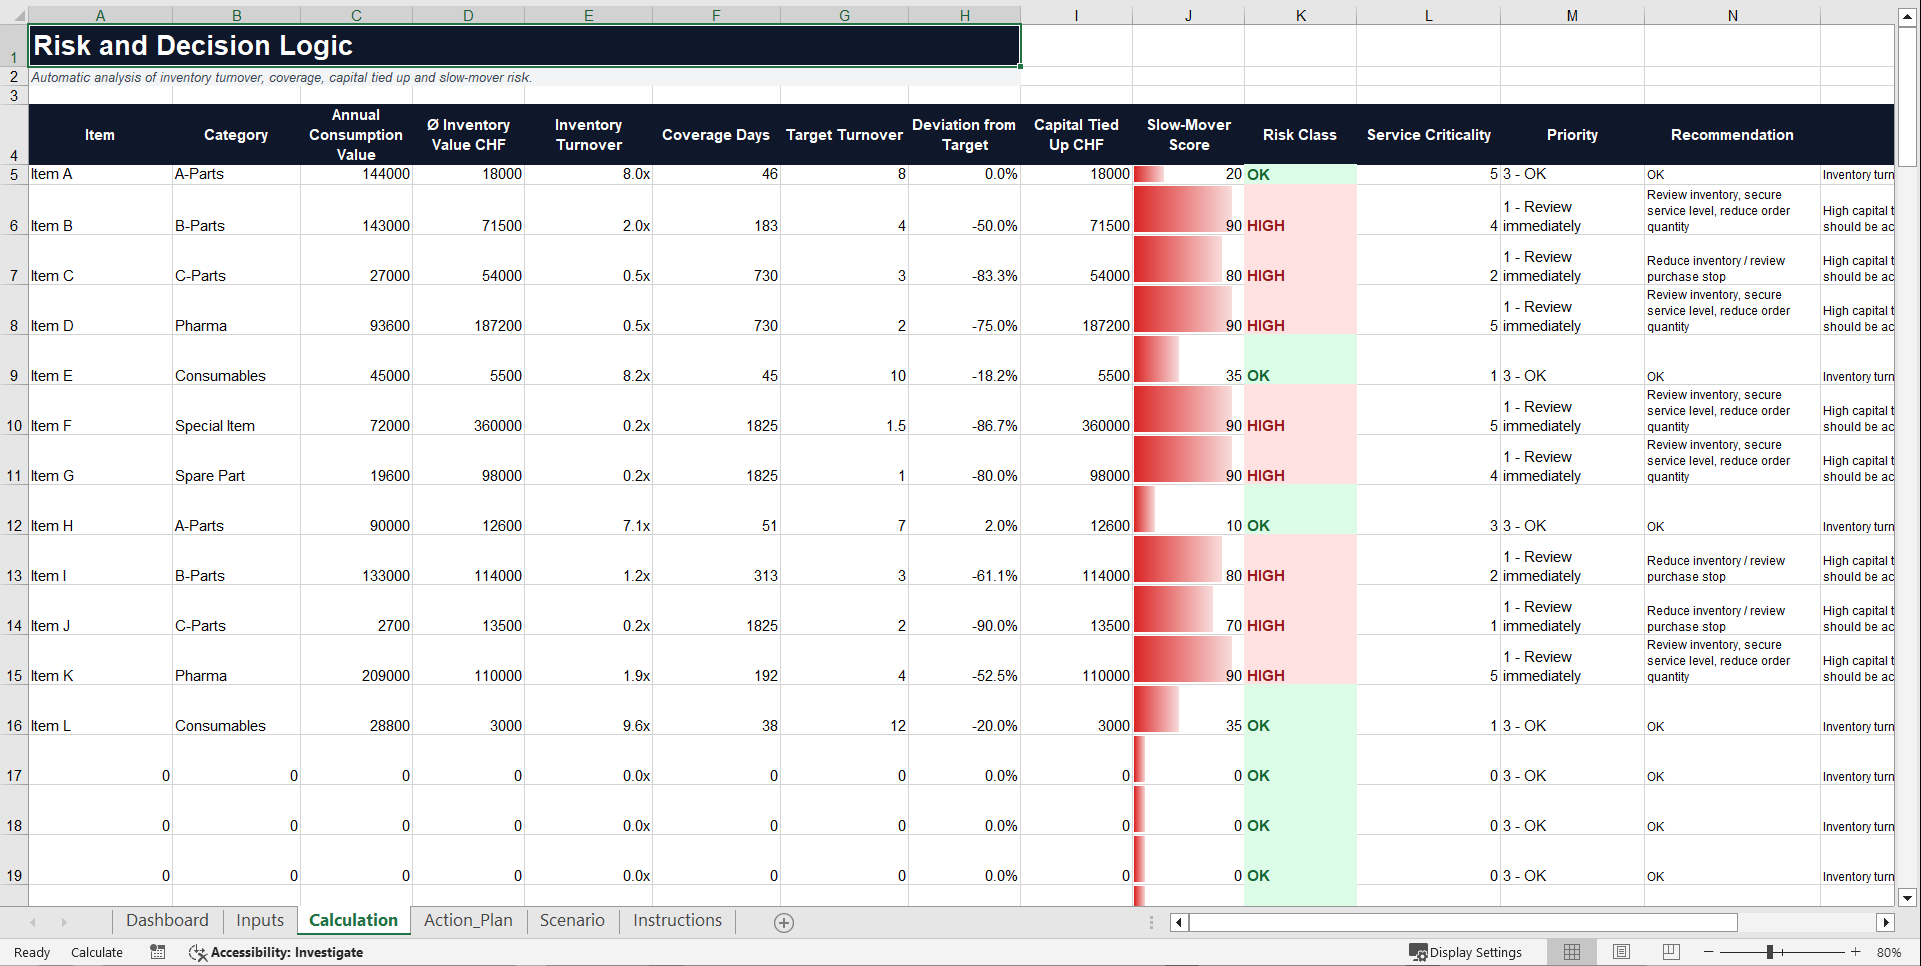This screenshot has height=966, width=1921.
Task: Click Item C's 'Reduce inventory / review' recommendation
Action: pyautogui.click(x=1732, y=260)
